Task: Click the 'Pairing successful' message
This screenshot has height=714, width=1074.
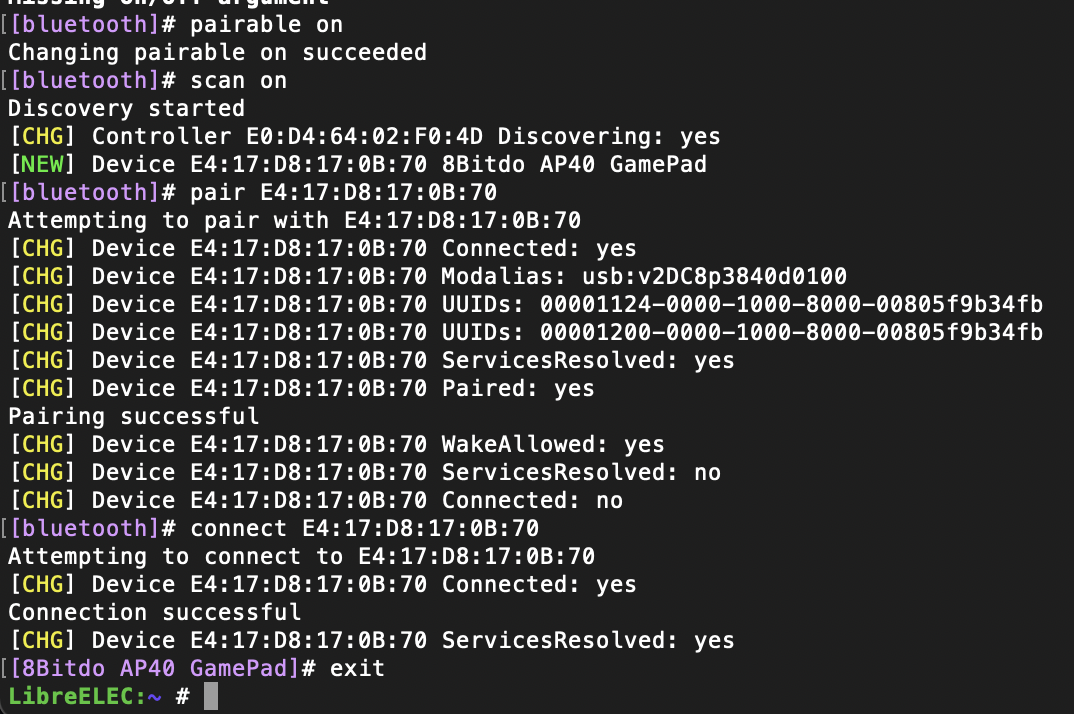Action: [x=133, y=416]
